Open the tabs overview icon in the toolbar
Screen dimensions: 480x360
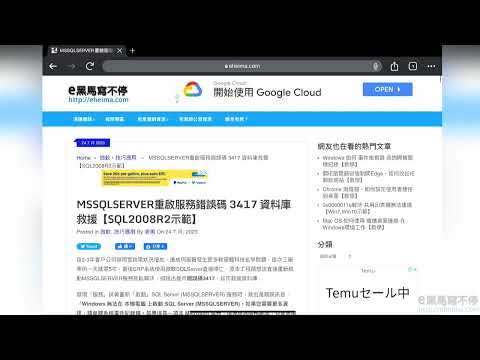pyautogui.click(x=413, y=66)
